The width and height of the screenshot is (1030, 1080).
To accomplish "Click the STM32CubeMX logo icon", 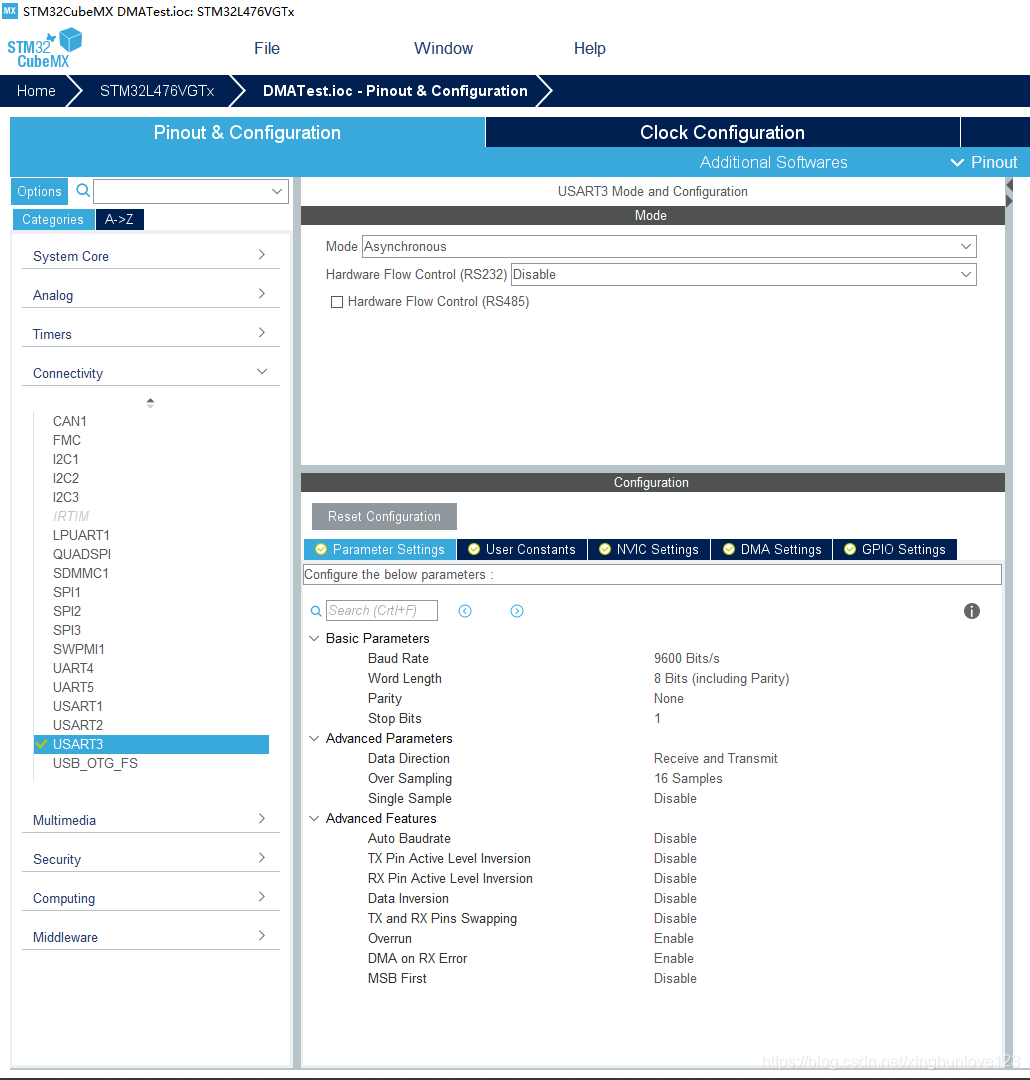I will [45, 48].
